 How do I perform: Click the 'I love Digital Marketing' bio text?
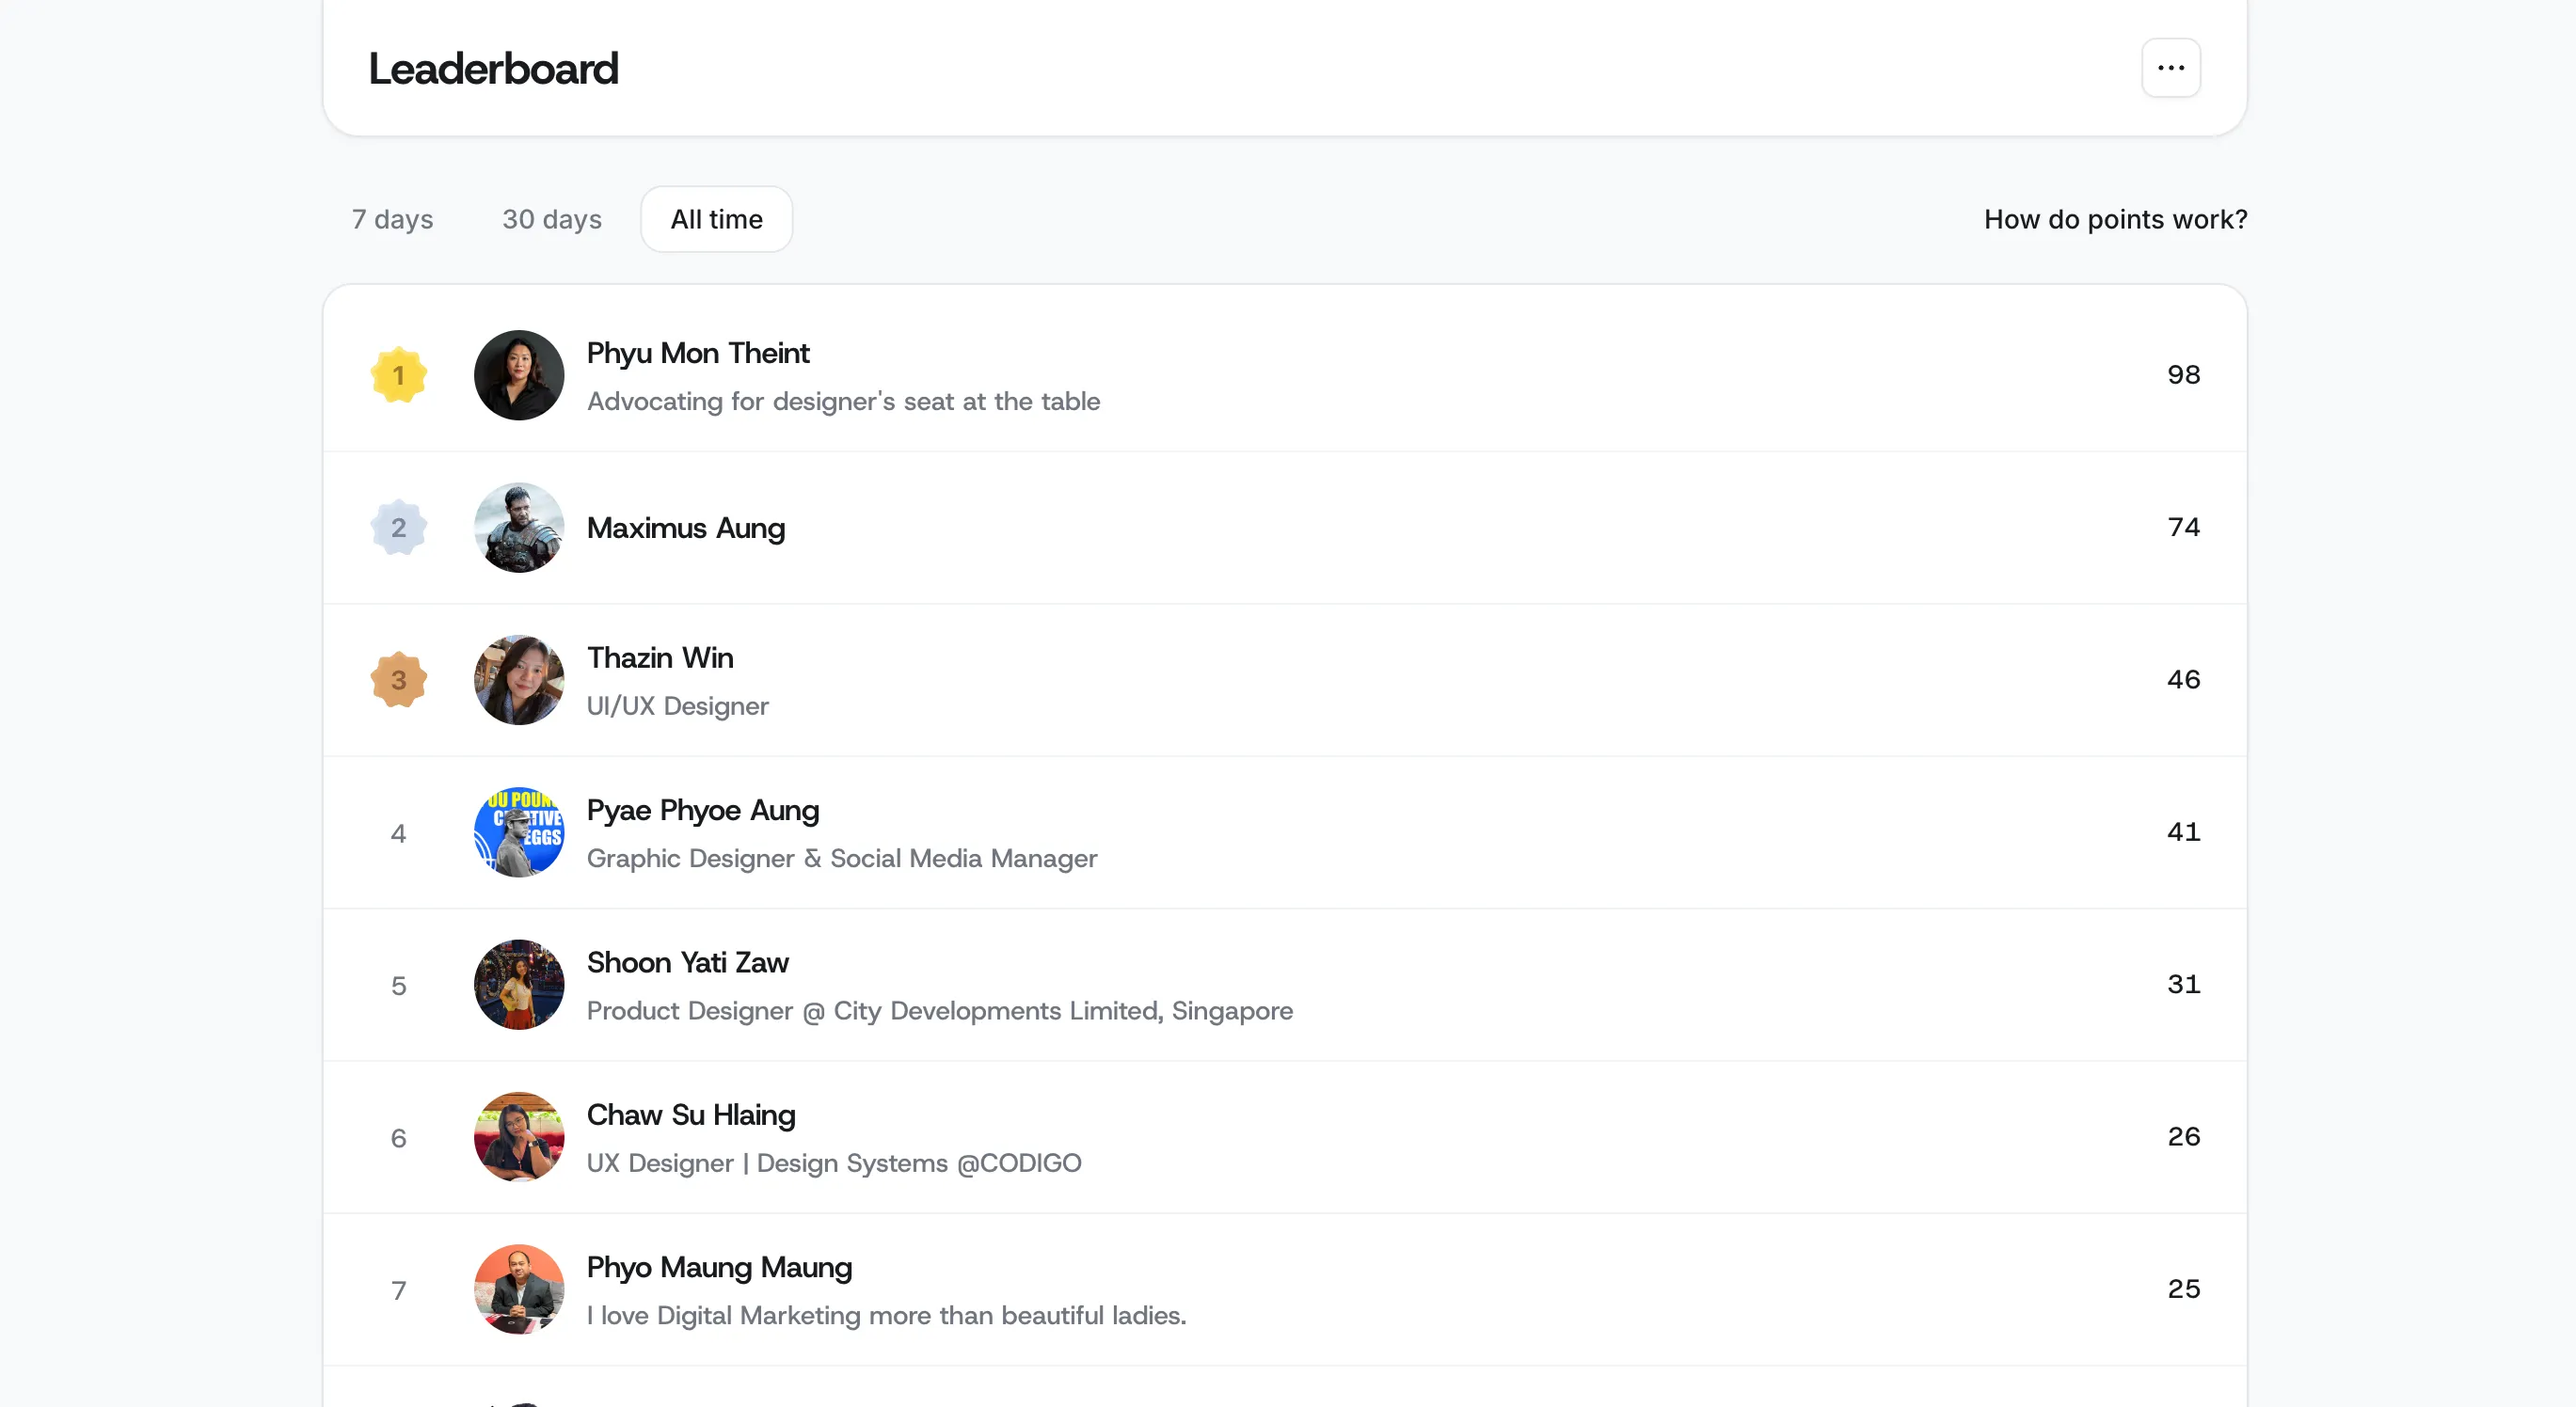886,1316
